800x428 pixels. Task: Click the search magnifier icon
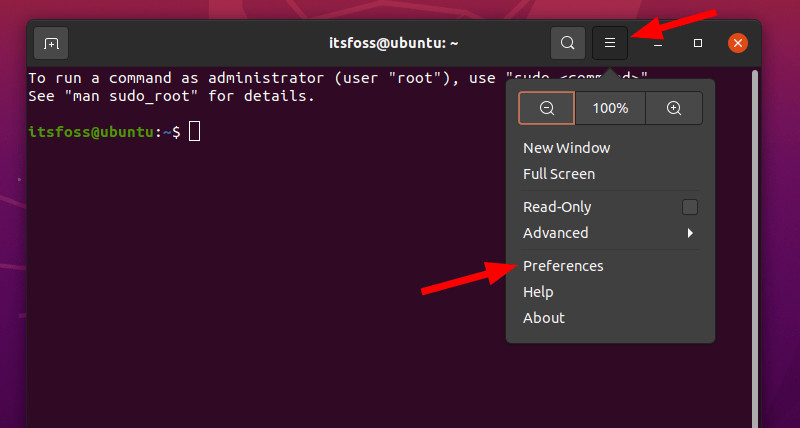pos(567,43)
